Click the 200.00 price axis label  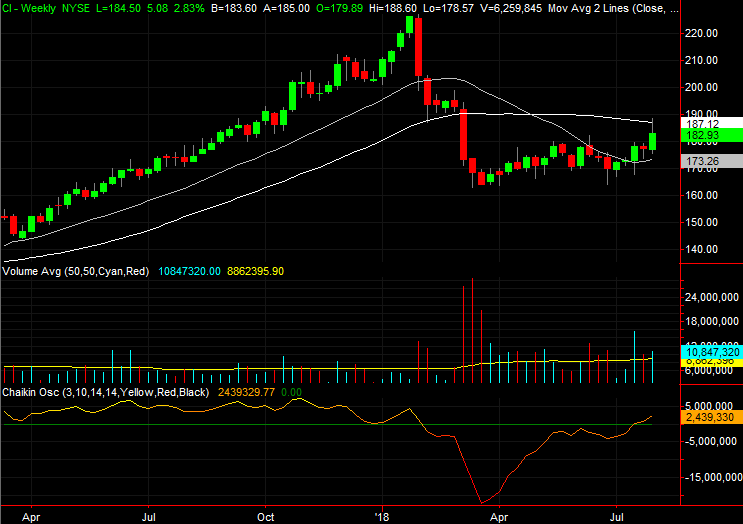tap(701, 87)
